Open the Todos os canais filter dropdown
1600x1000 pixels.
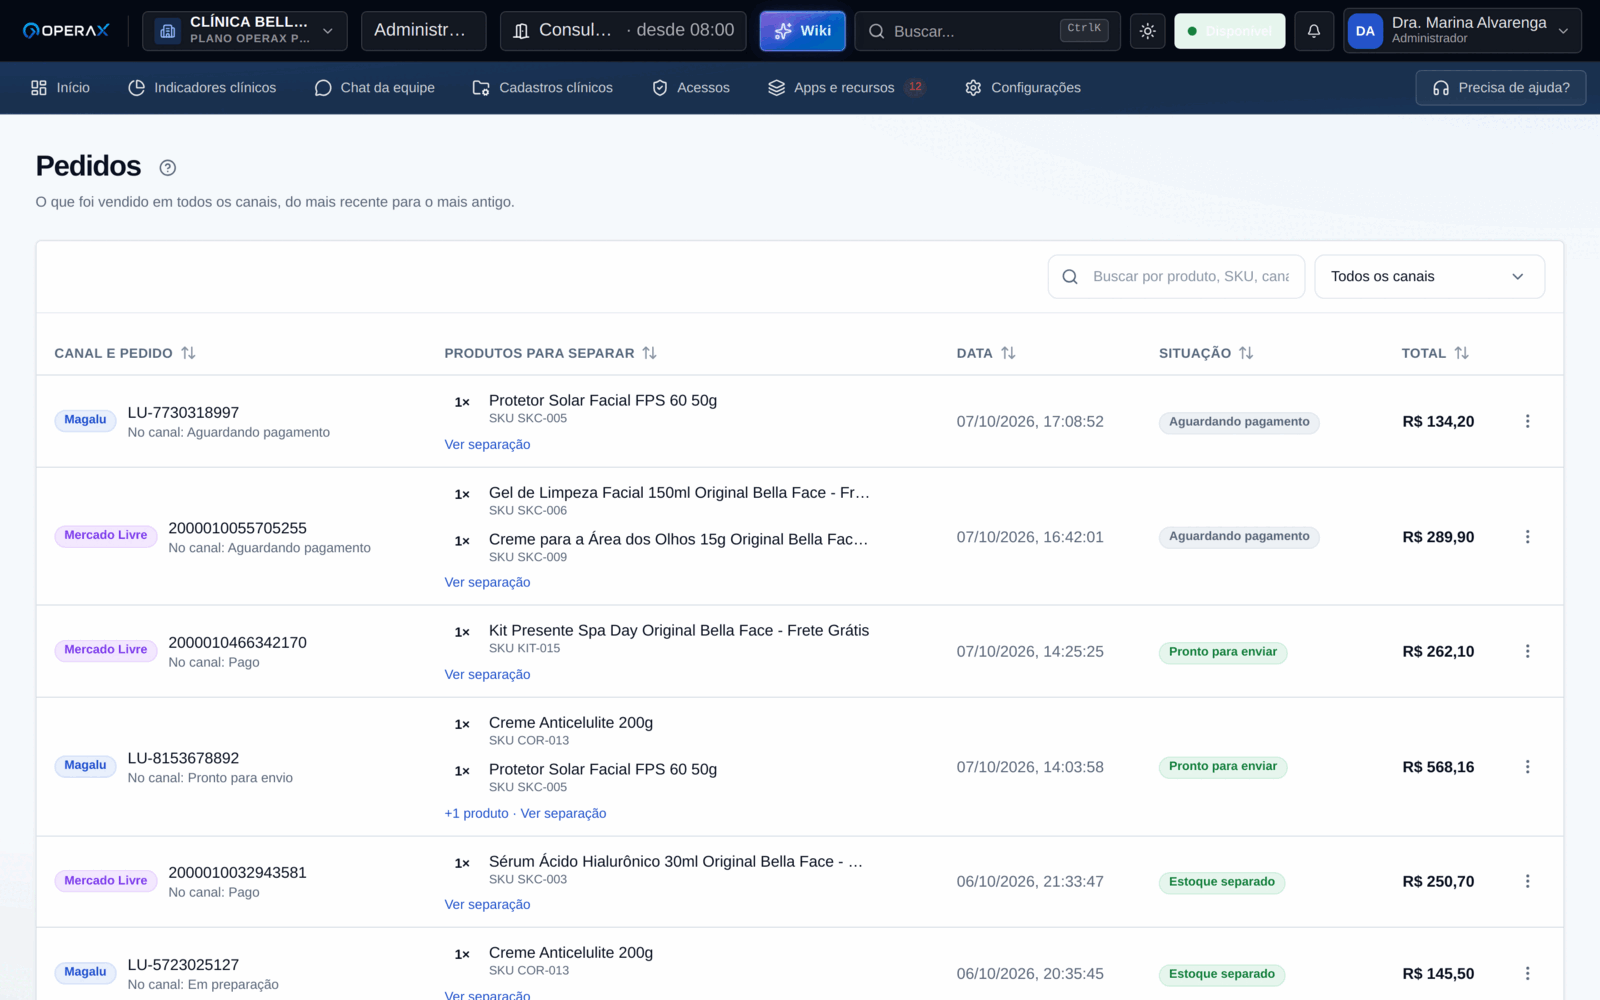coord(1429,276)
